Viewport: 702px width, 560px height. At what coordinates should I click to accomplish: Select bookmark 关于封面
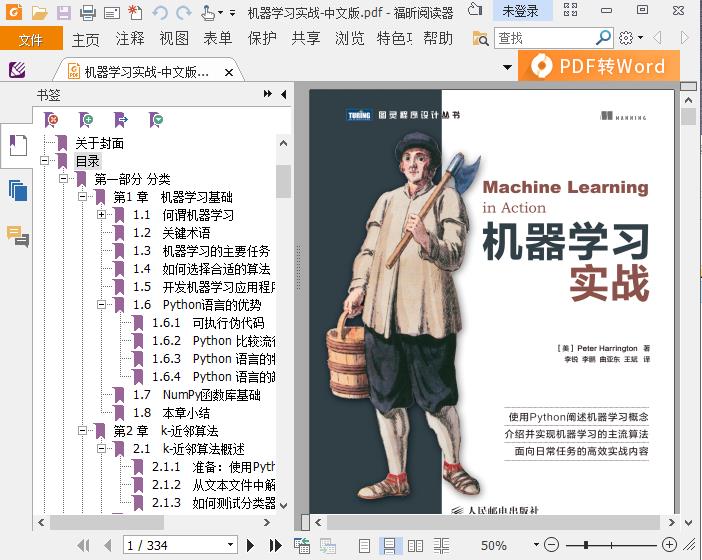(x=99, y=143)
